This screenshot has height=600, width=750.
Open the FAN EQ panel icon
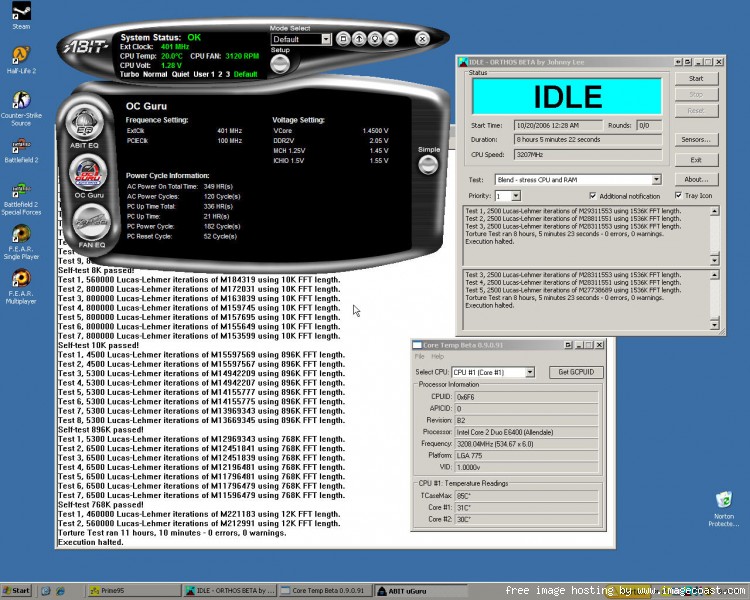click(91, 222)
